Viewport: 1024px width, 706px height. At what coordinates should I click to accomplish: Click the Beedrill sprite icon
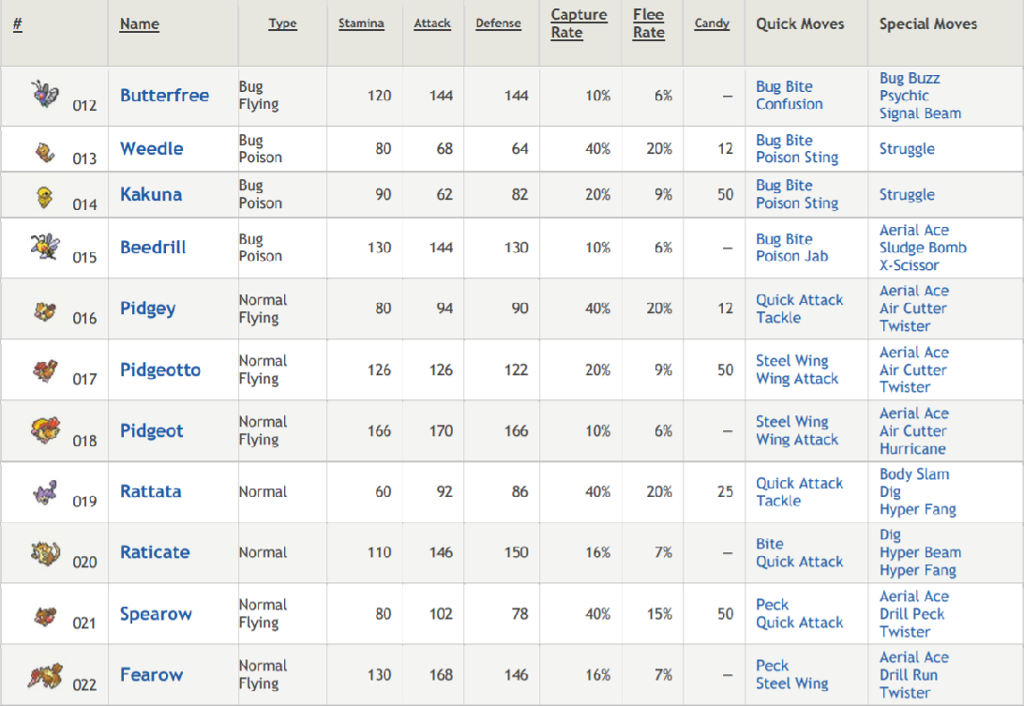(x=45, y=246)
